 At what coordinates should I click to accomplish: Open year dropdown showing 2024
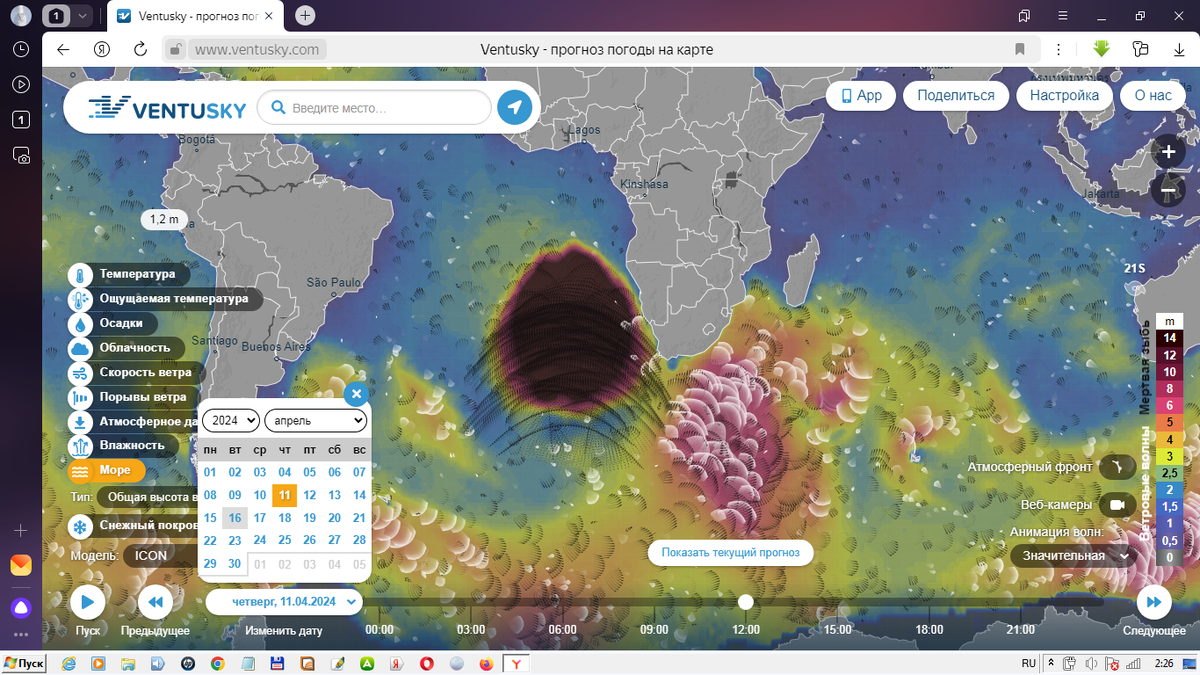click(x=231, y=420)
